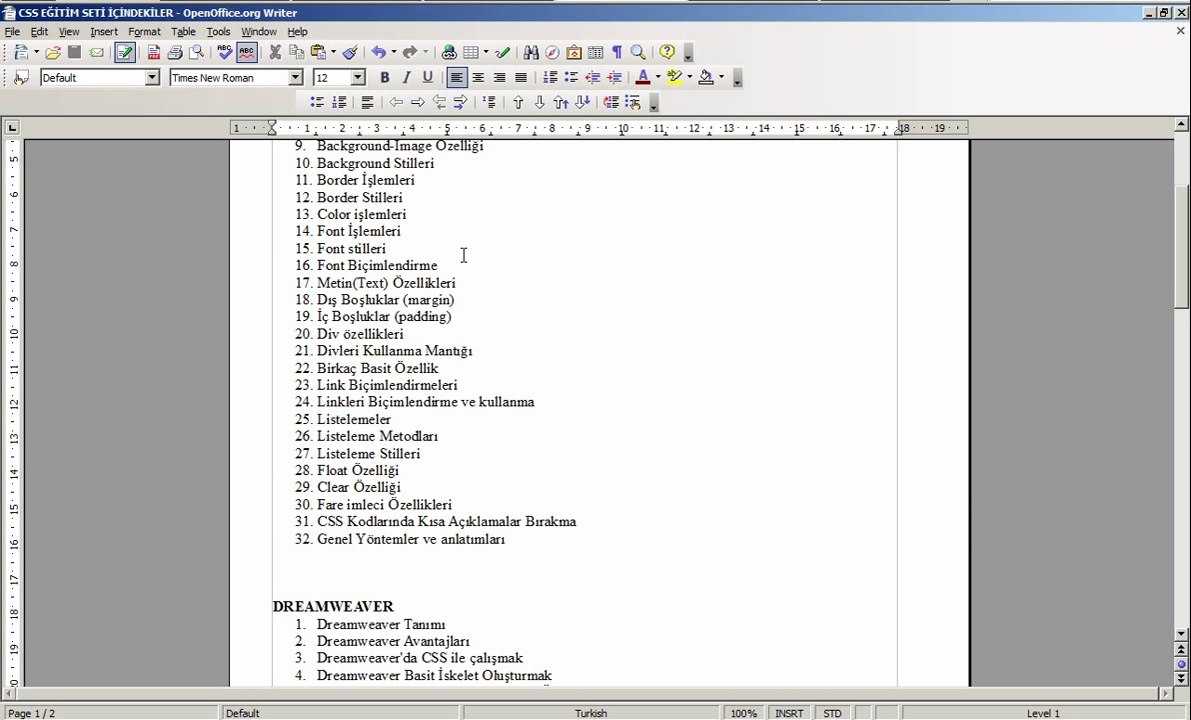Undo the last action arrow
1191x720 pixels.
(378, 52)
